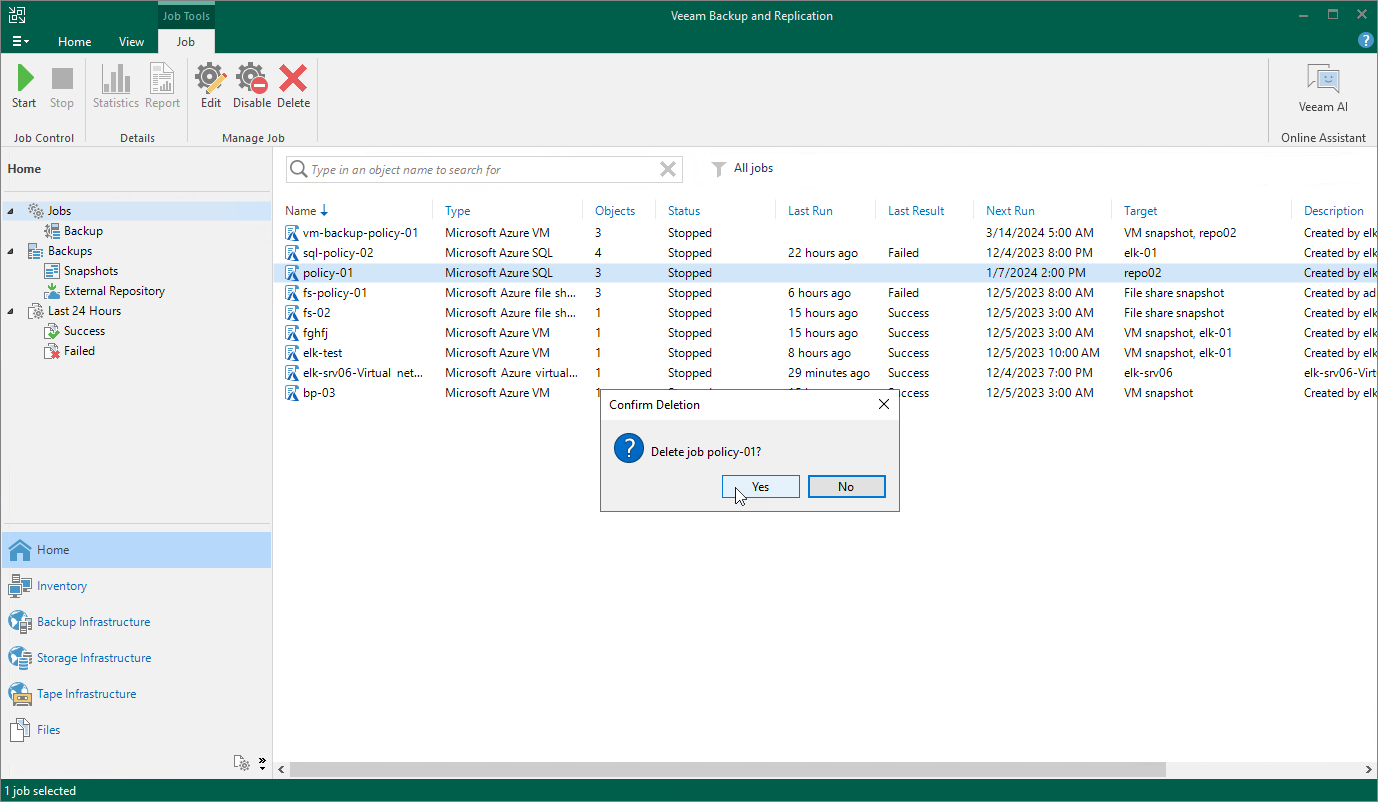Open the job Report icon
This screenshot has height=802, width=1378.
pos(162,87)
